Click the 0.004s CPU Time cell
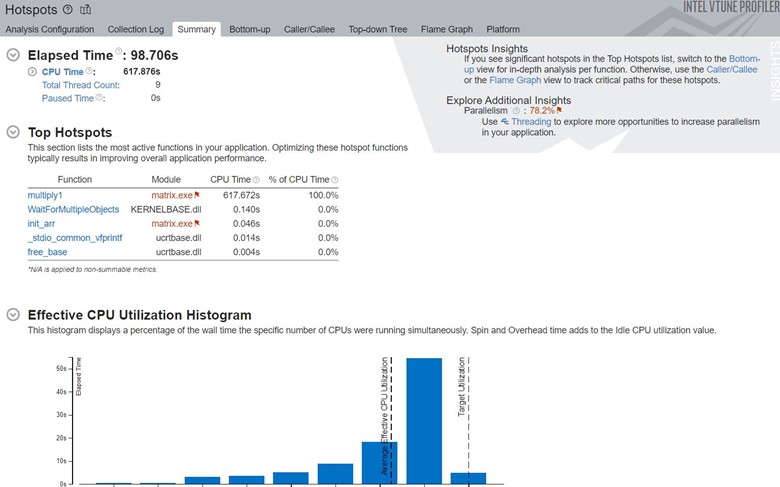780x487 pixels. 246,252
